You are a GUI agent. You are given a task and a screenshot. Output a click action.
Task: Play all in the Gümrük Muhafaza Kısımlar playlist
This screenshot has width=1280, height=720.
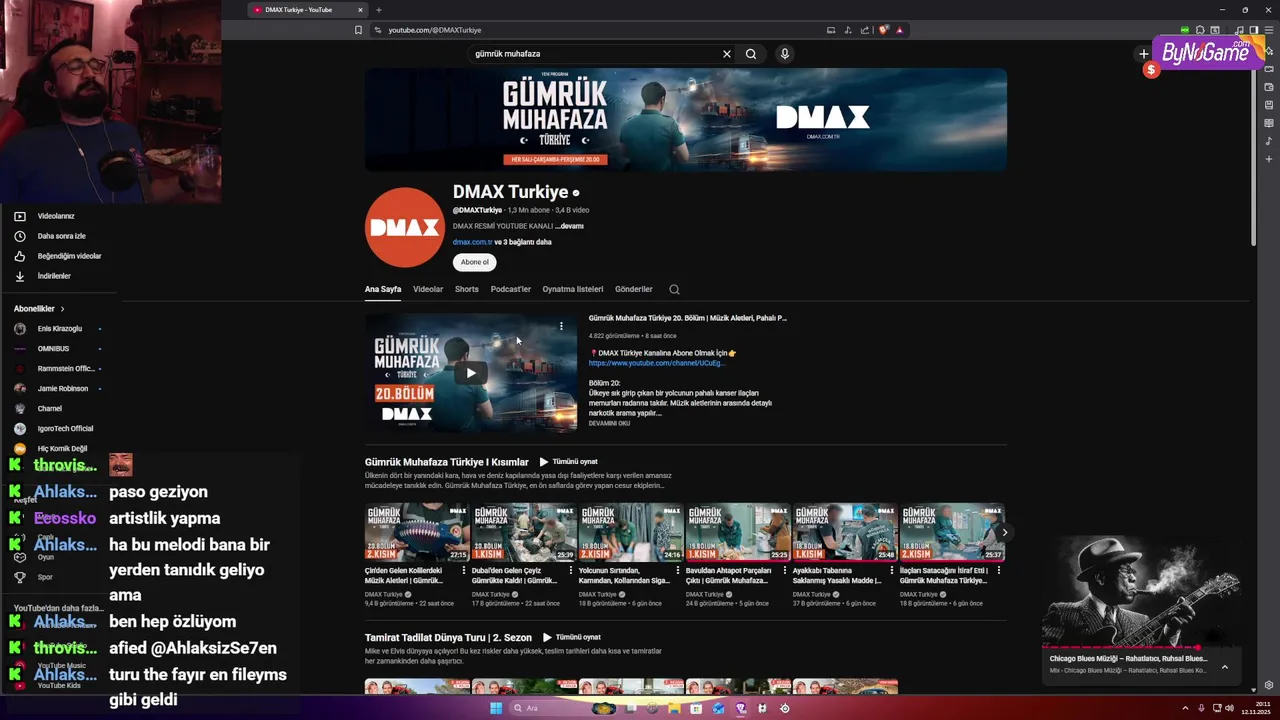(570, 462)
